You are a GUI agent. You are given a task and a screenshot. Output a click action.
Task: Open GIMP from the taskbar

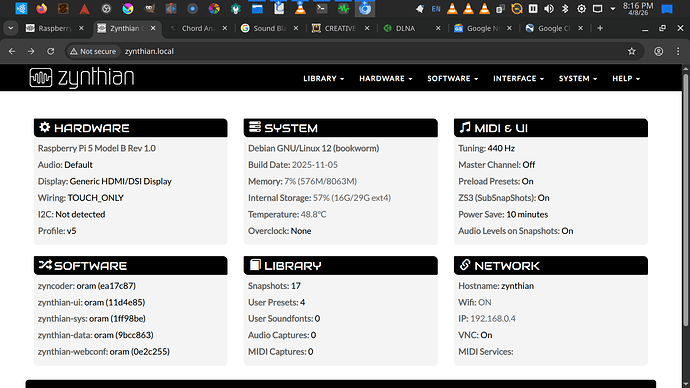coord(150,8)
